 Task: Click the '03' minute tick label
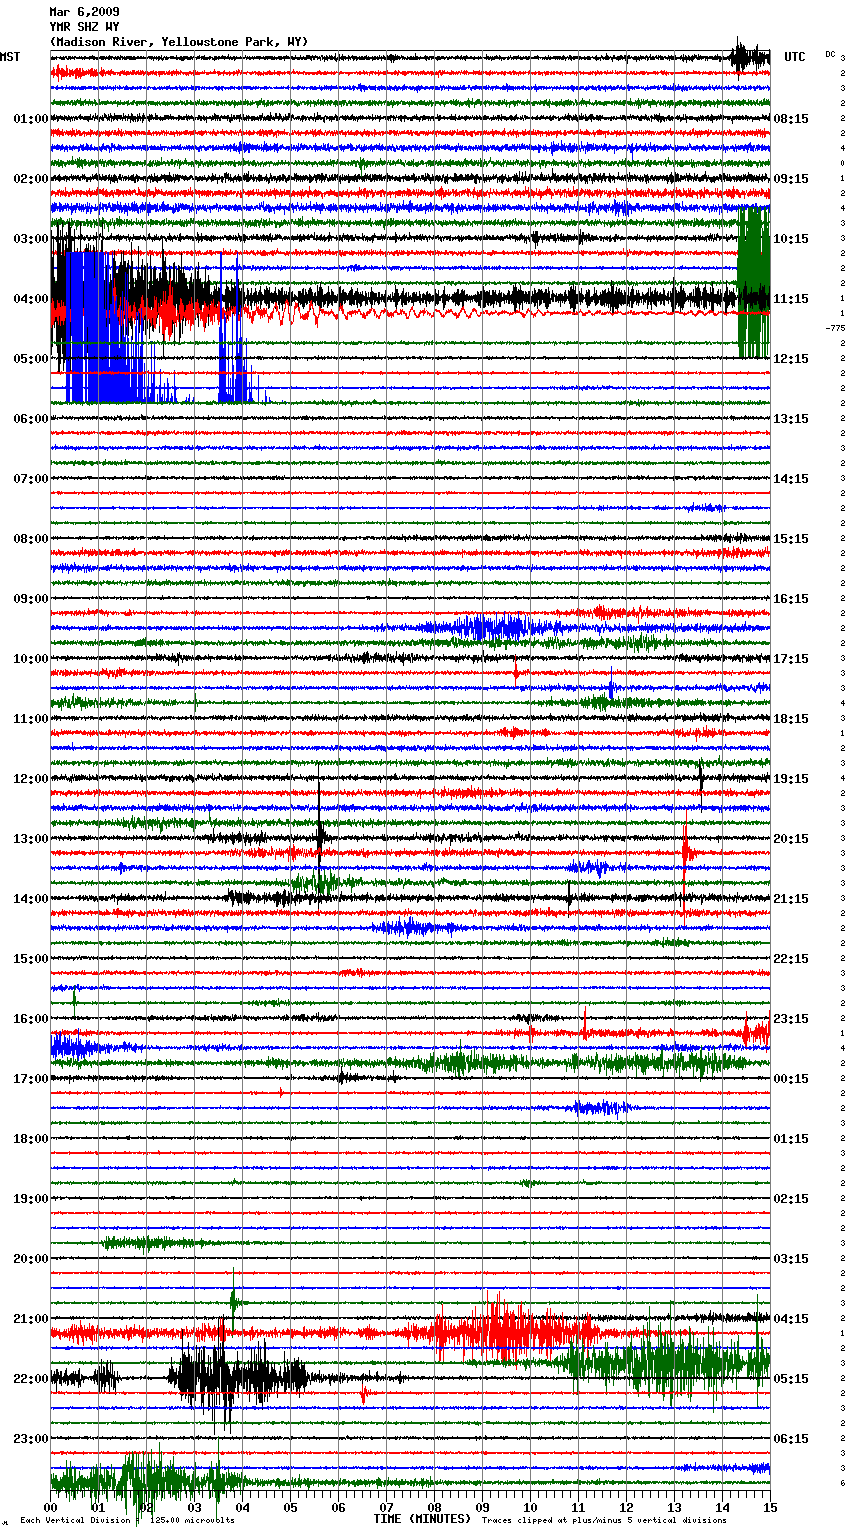pos(194,1507)
